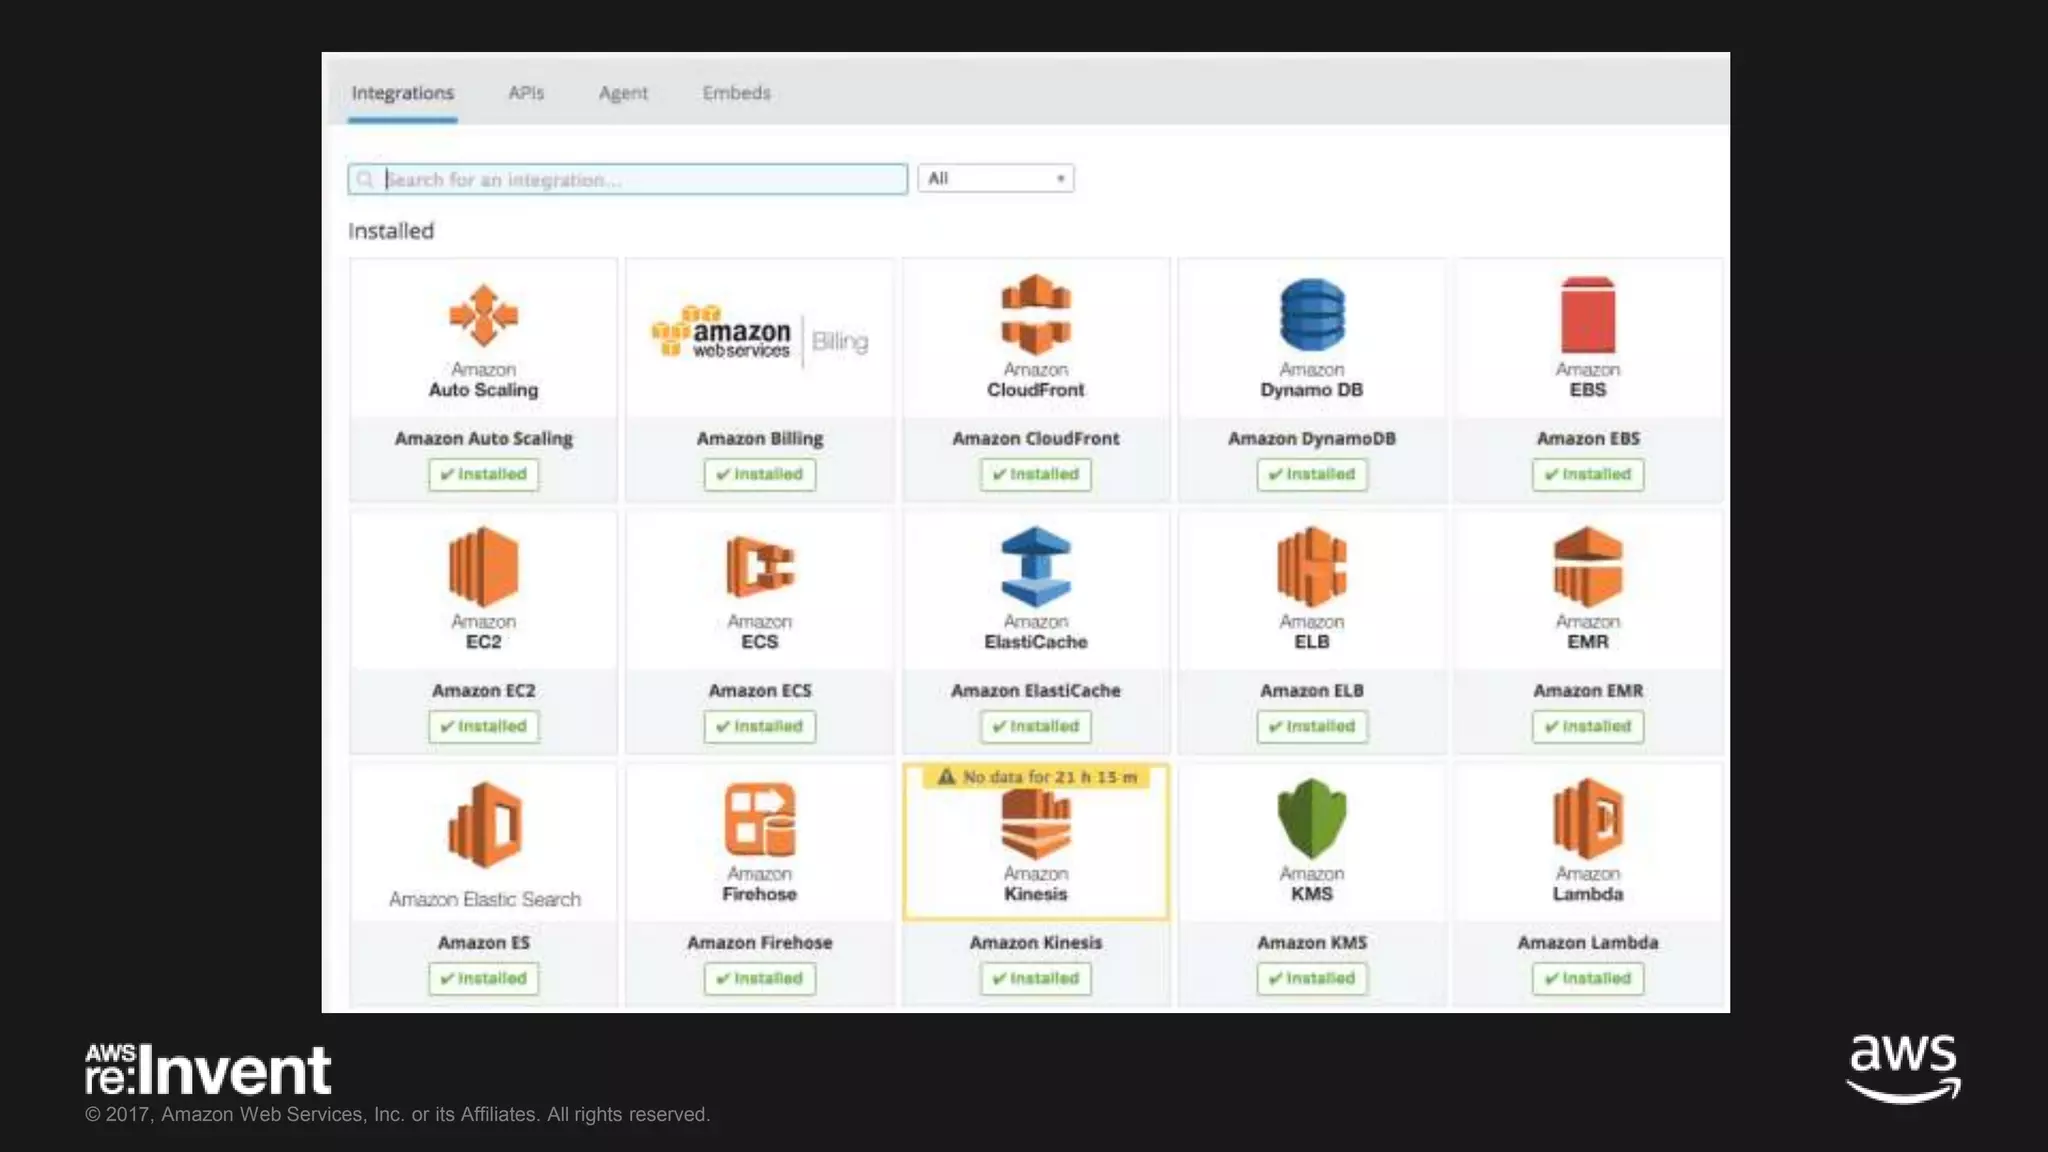Image resolution: width=2048 pixels, height=1152 pixels.
Task: Click the Installed button under Amazon EMR
Action: [1588, 726]
